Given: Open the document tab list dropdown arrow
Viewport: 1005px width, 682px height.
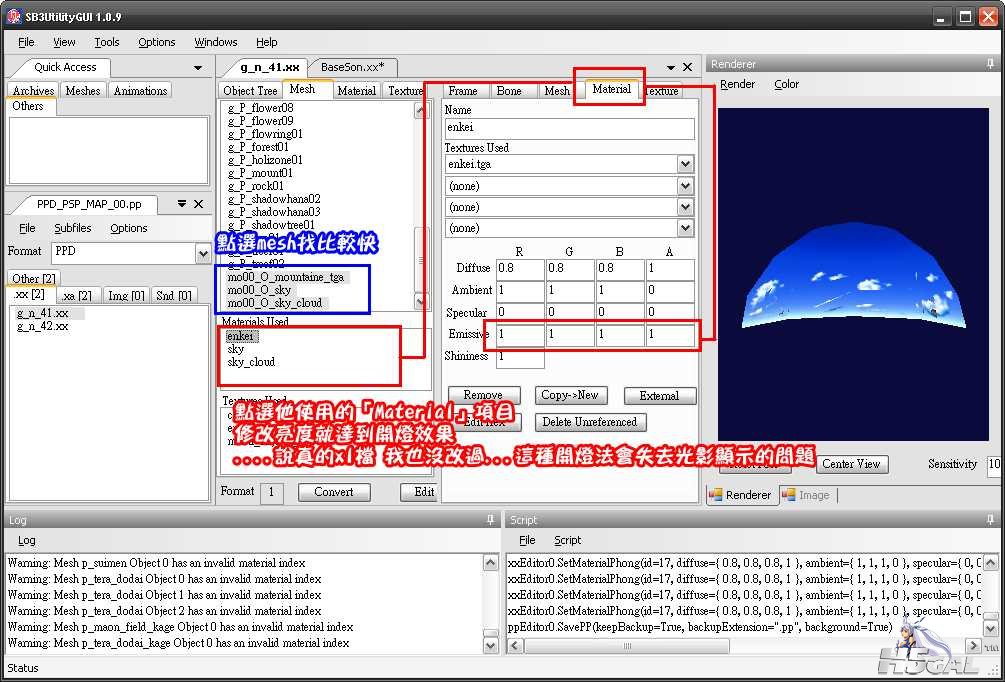Looking at the screenshot, I should point(670,67).
